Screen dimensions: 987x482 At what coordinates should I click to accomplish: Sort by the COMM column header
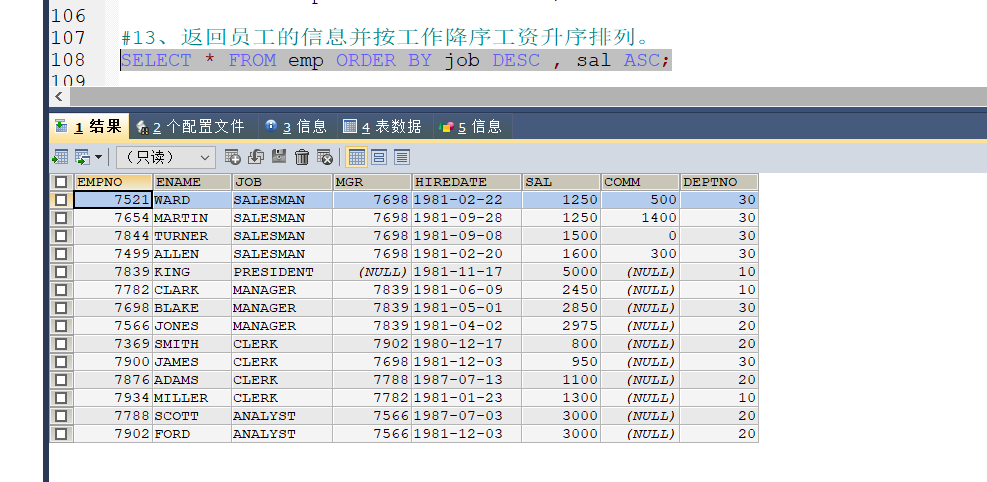[x=640, y=182]
